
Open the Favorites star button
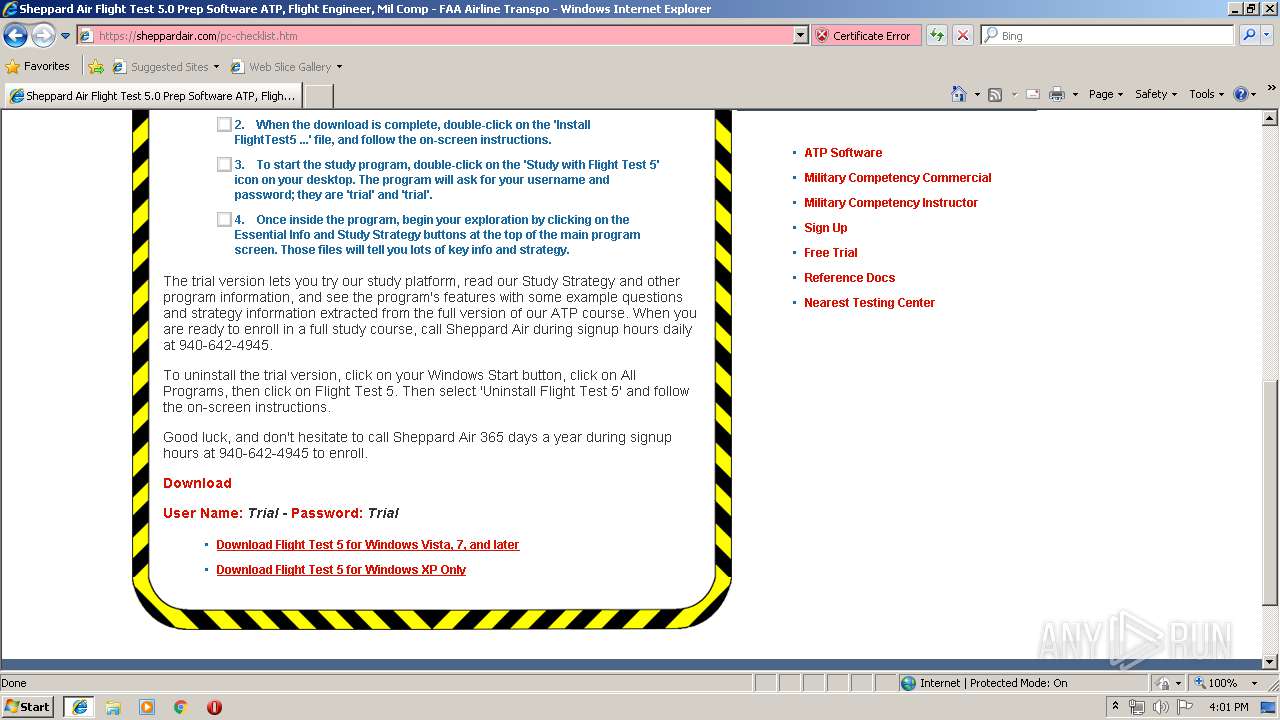pos(38,66)
